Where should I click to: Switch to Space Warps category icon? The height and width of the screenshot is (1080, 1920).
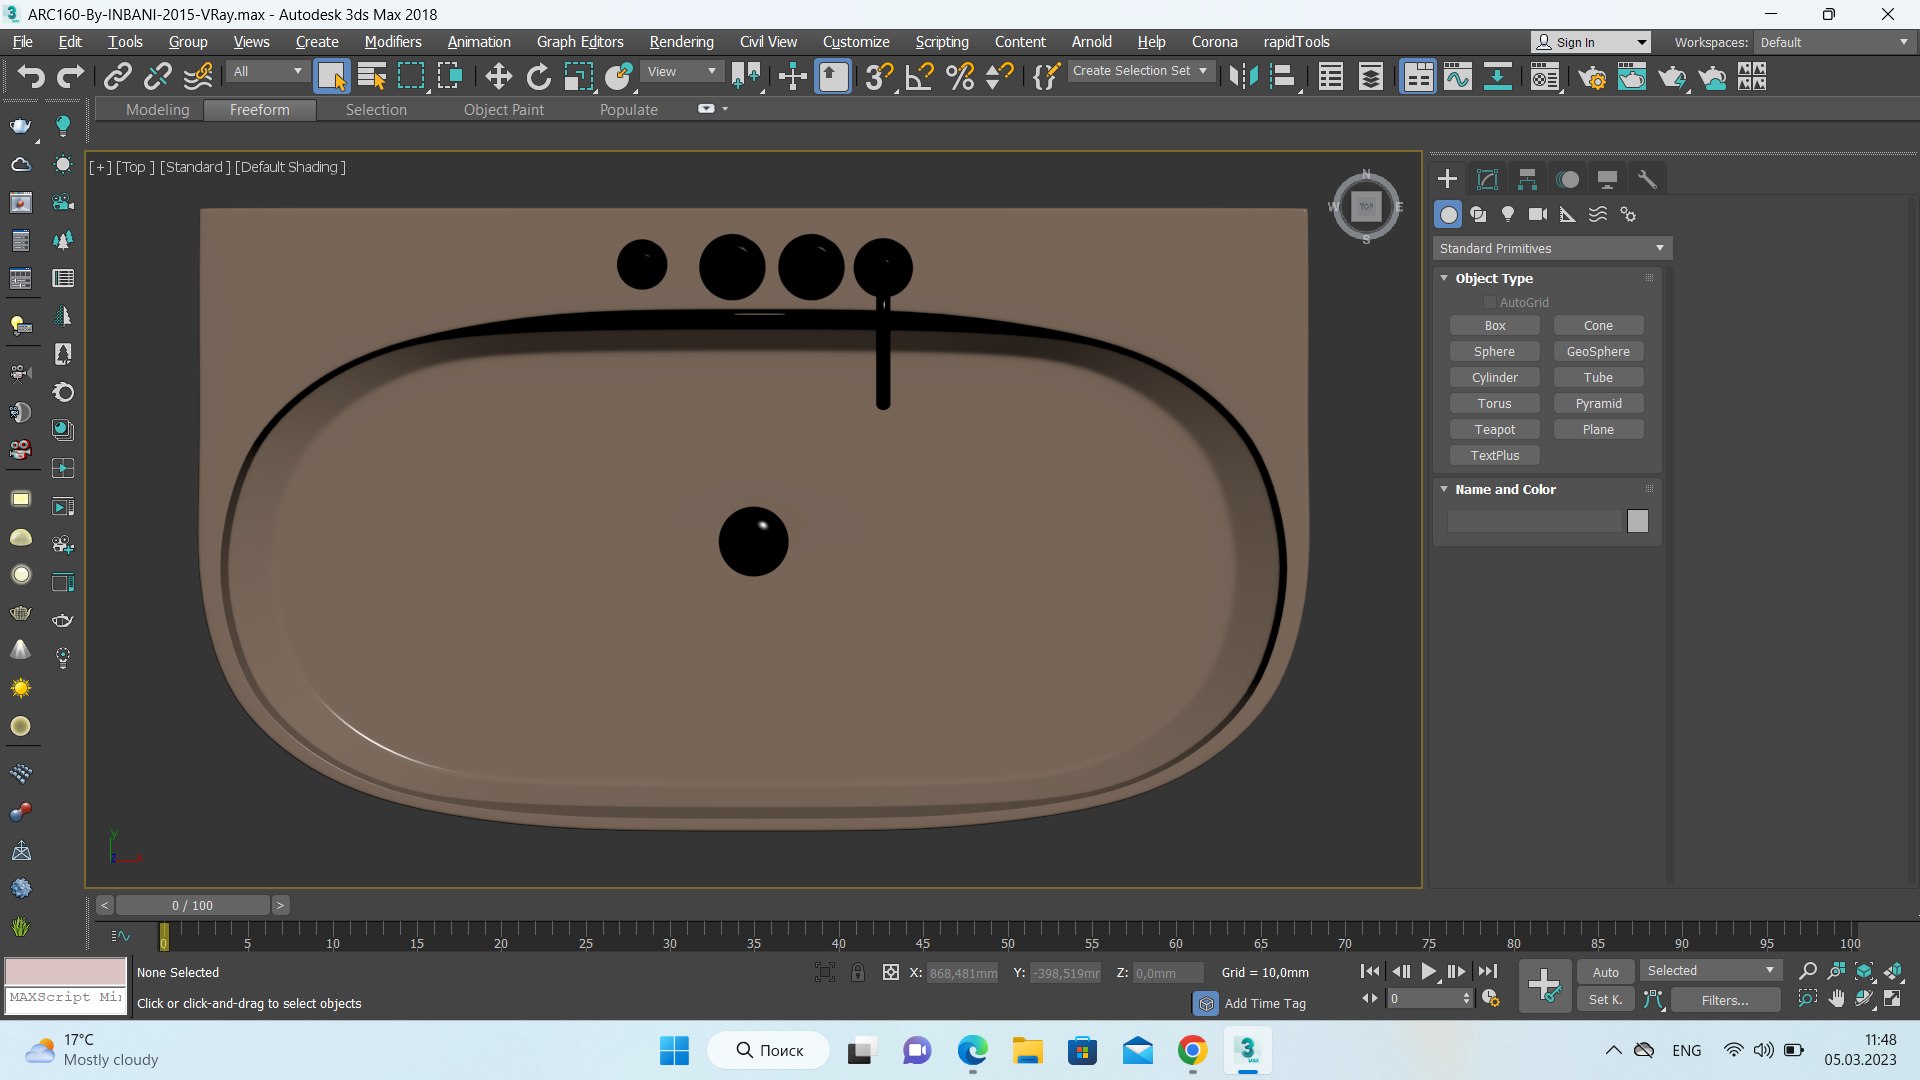coord(1598,214)
